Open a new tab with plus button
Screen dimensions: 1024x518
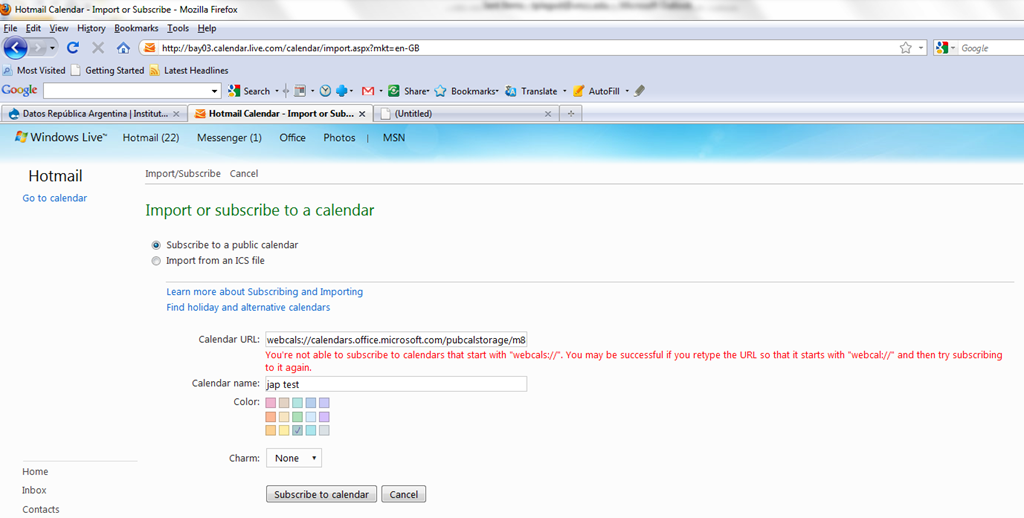[x=571, y=114]
